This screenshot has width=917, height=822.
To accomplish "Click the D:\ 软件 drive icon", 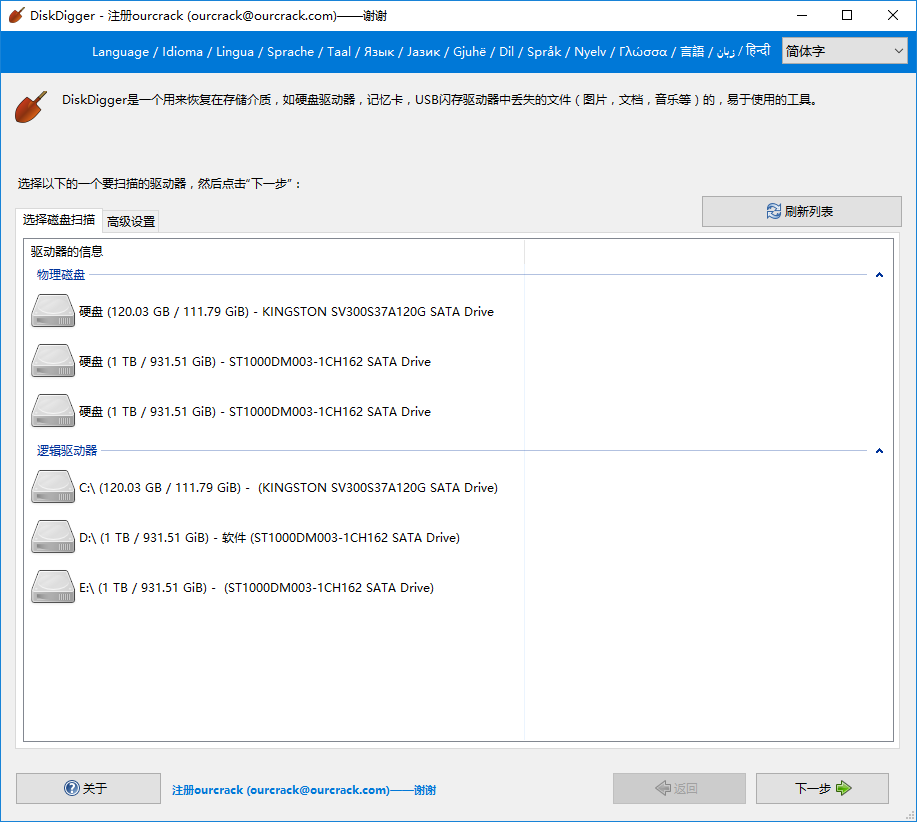I will click(x=53, y=537).
